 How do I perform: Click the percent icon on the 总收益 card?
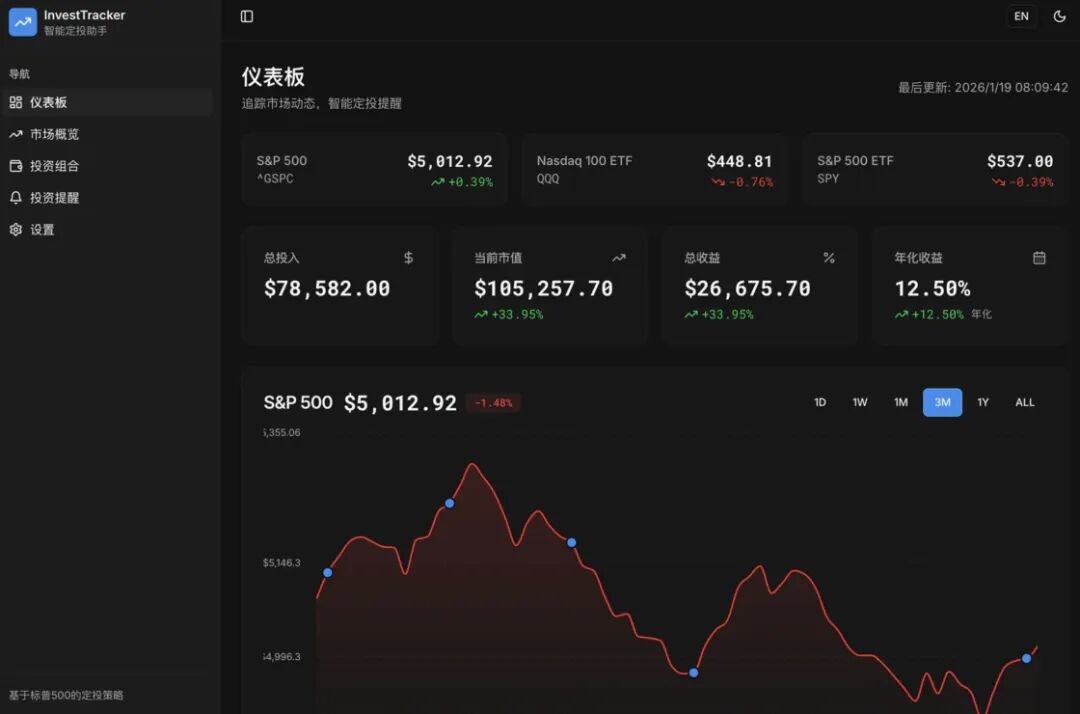point(828,257)
